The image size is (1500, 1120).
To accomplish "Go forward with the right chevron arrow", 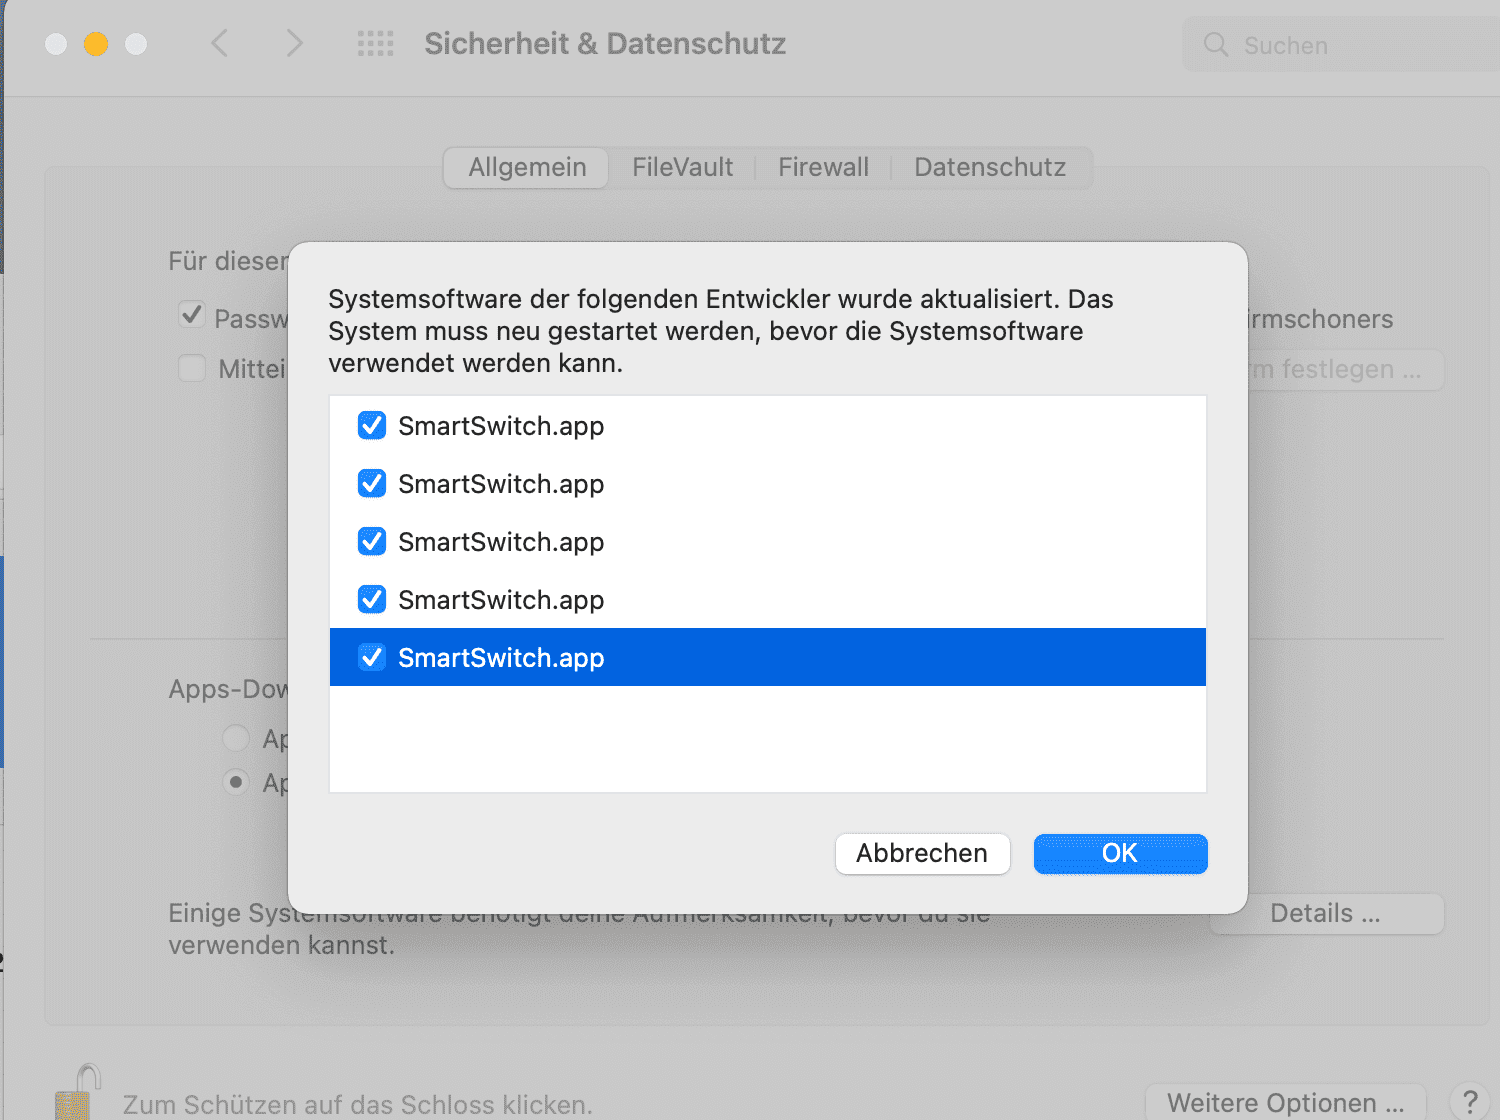I will pos(294,43).
